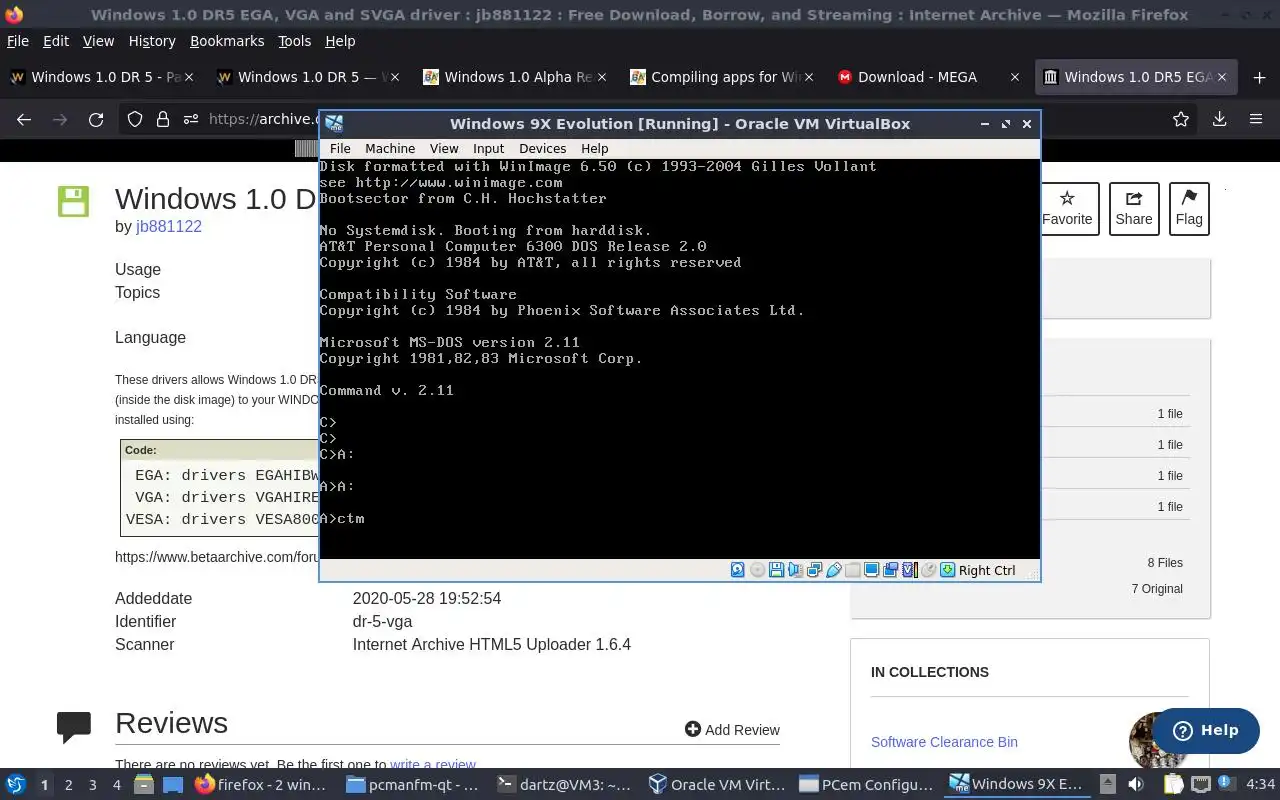Click the clock showing 4:34
Viewport: 1280px width, 800px height.
(1260, 785)
